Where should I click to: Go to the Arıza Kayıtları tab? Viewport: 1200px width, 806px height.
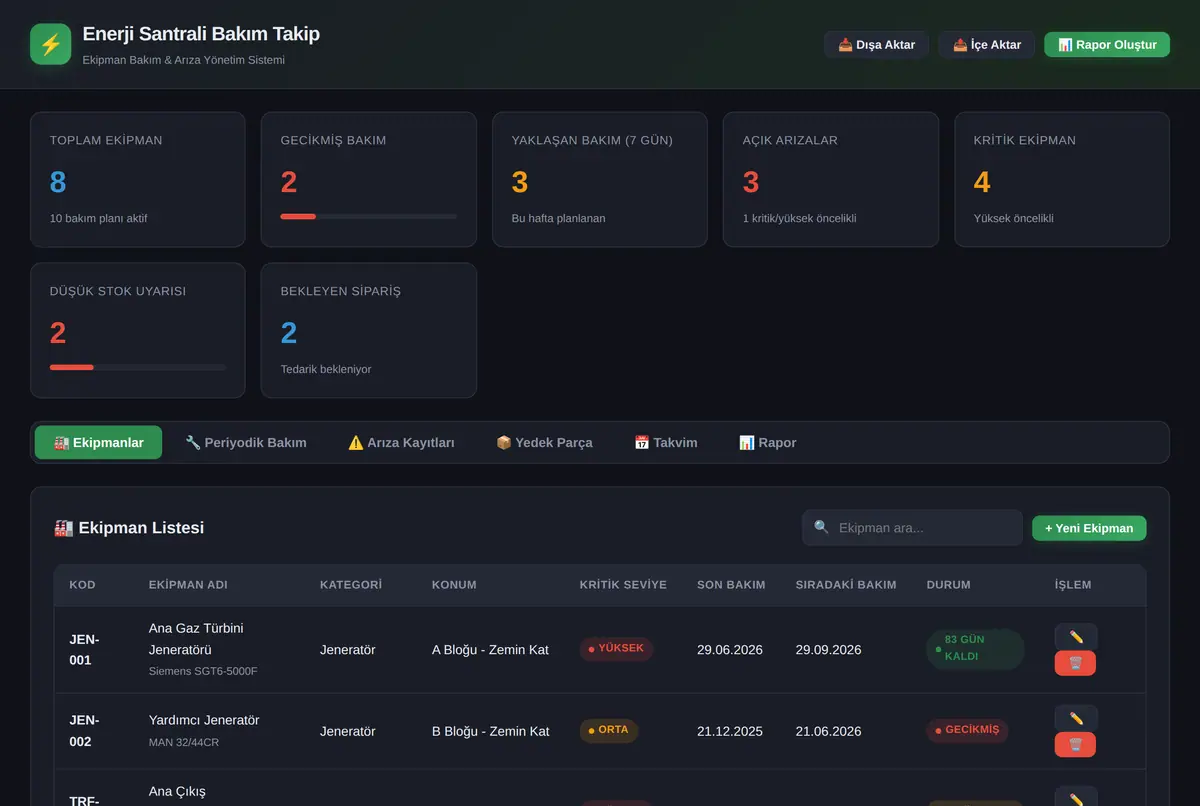401,443
